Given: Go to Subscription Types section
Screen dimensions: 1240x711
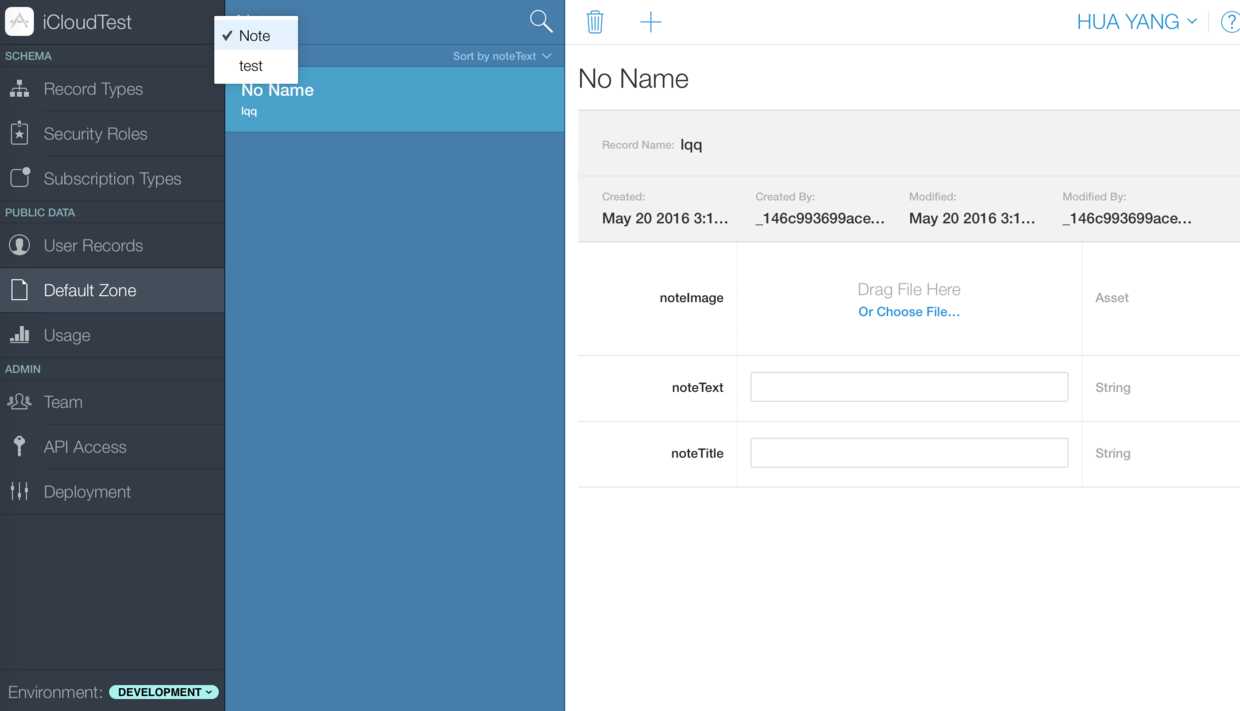Looking at the screenshot, I should 112,179.
